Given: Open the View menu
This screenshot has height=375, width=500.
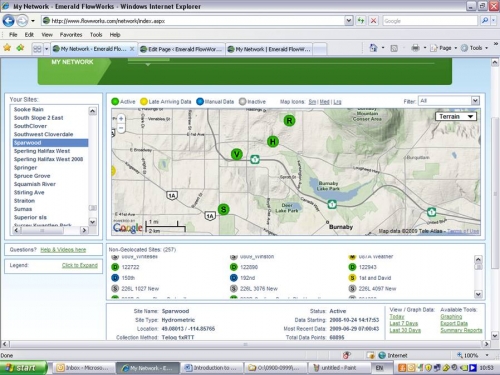Looking at the screenshot, I should pyautogui.click(x=47, y=35).
